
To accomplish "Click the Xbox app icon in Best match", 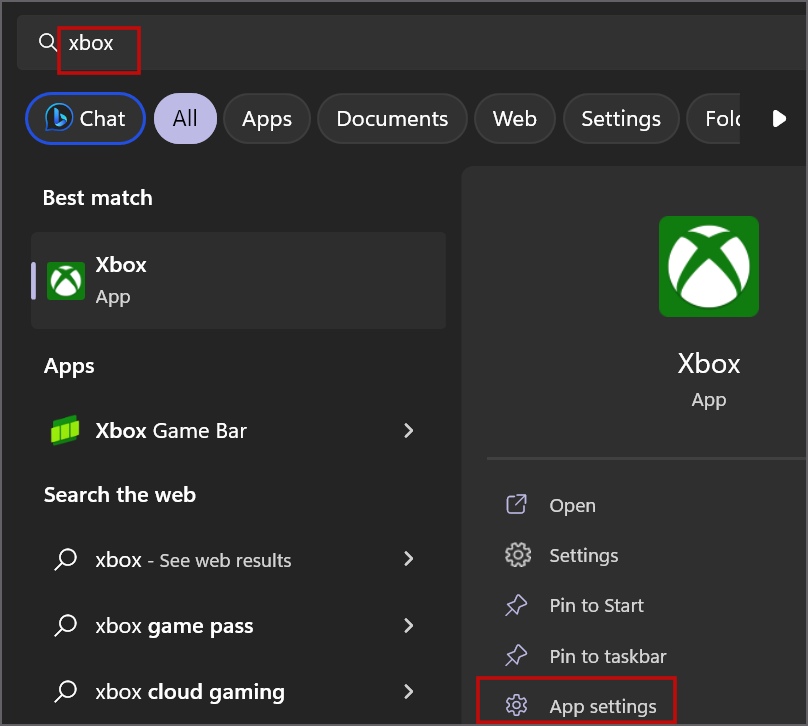I will pos(66,281).
